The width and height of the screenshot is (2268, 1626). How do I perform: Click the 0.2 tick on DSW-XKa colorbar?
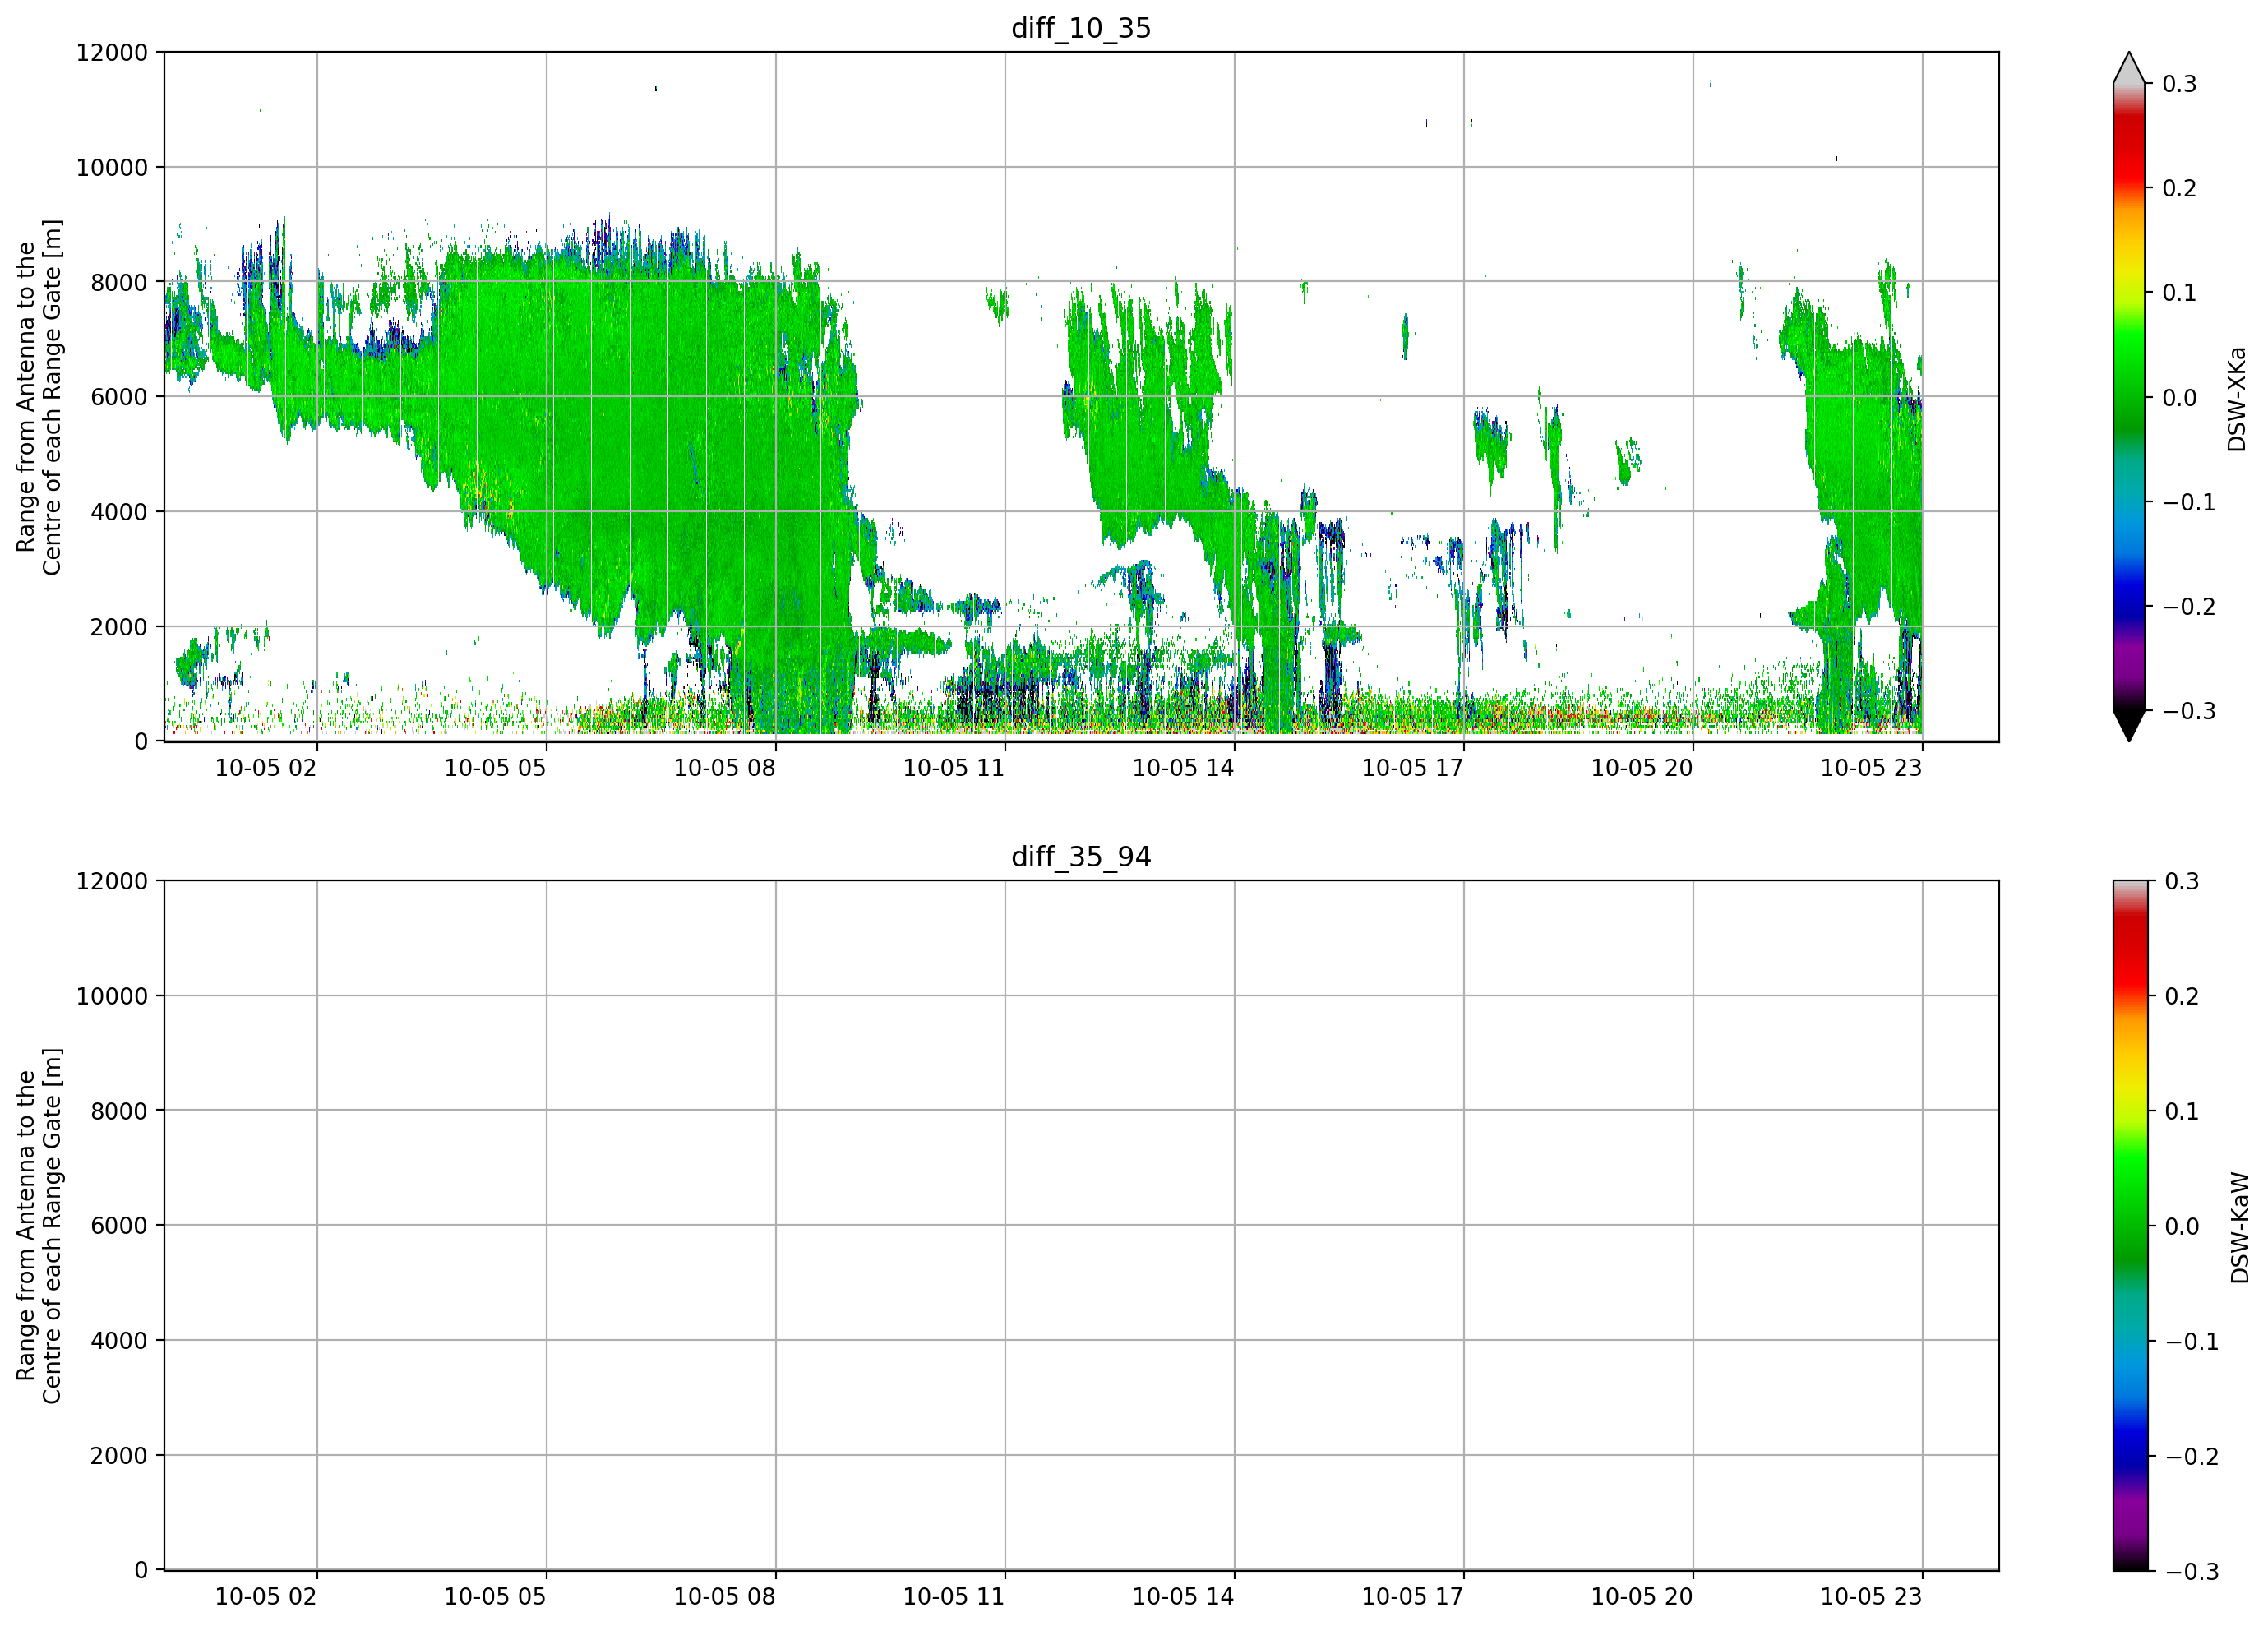coord(2179,188)
